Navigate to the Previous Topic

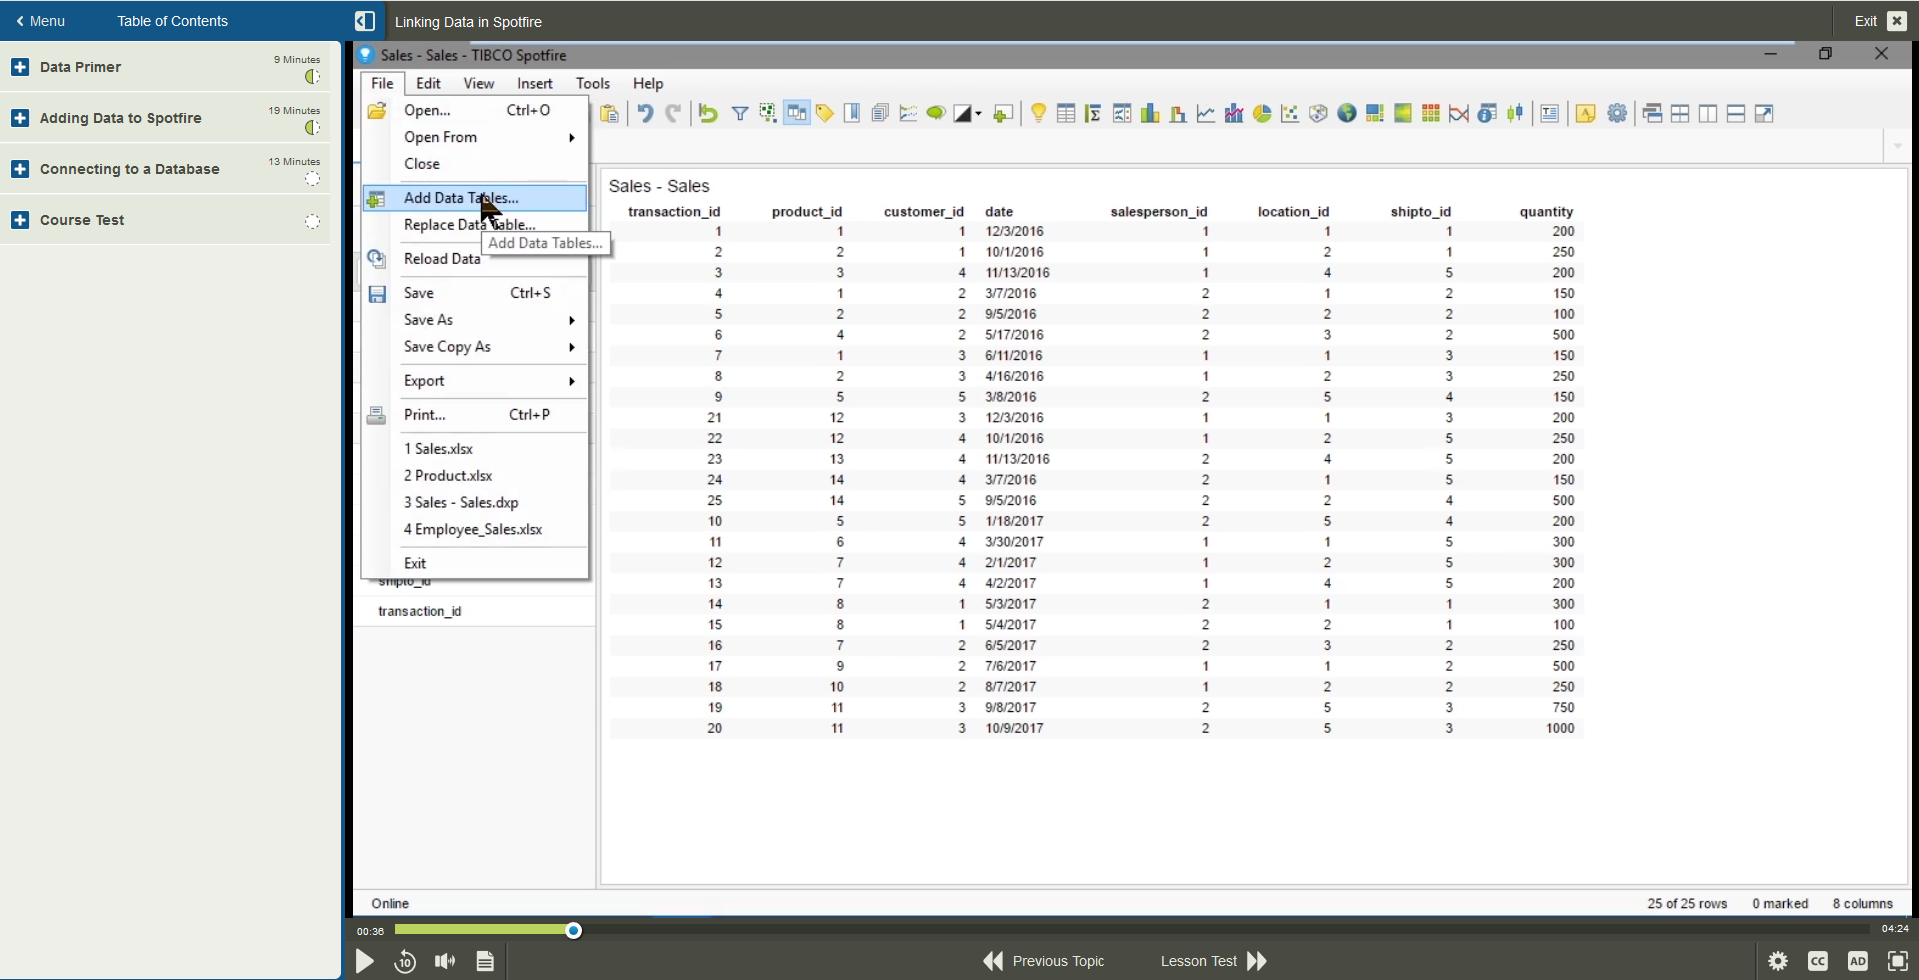pos(1058,961)
